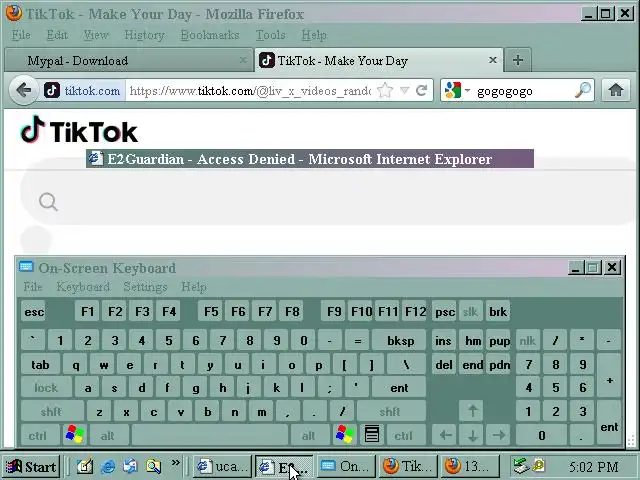This screenshot has height=480, width=640.
Task: Open the Firefox Tools menu
Action: [x=270, y=35]
